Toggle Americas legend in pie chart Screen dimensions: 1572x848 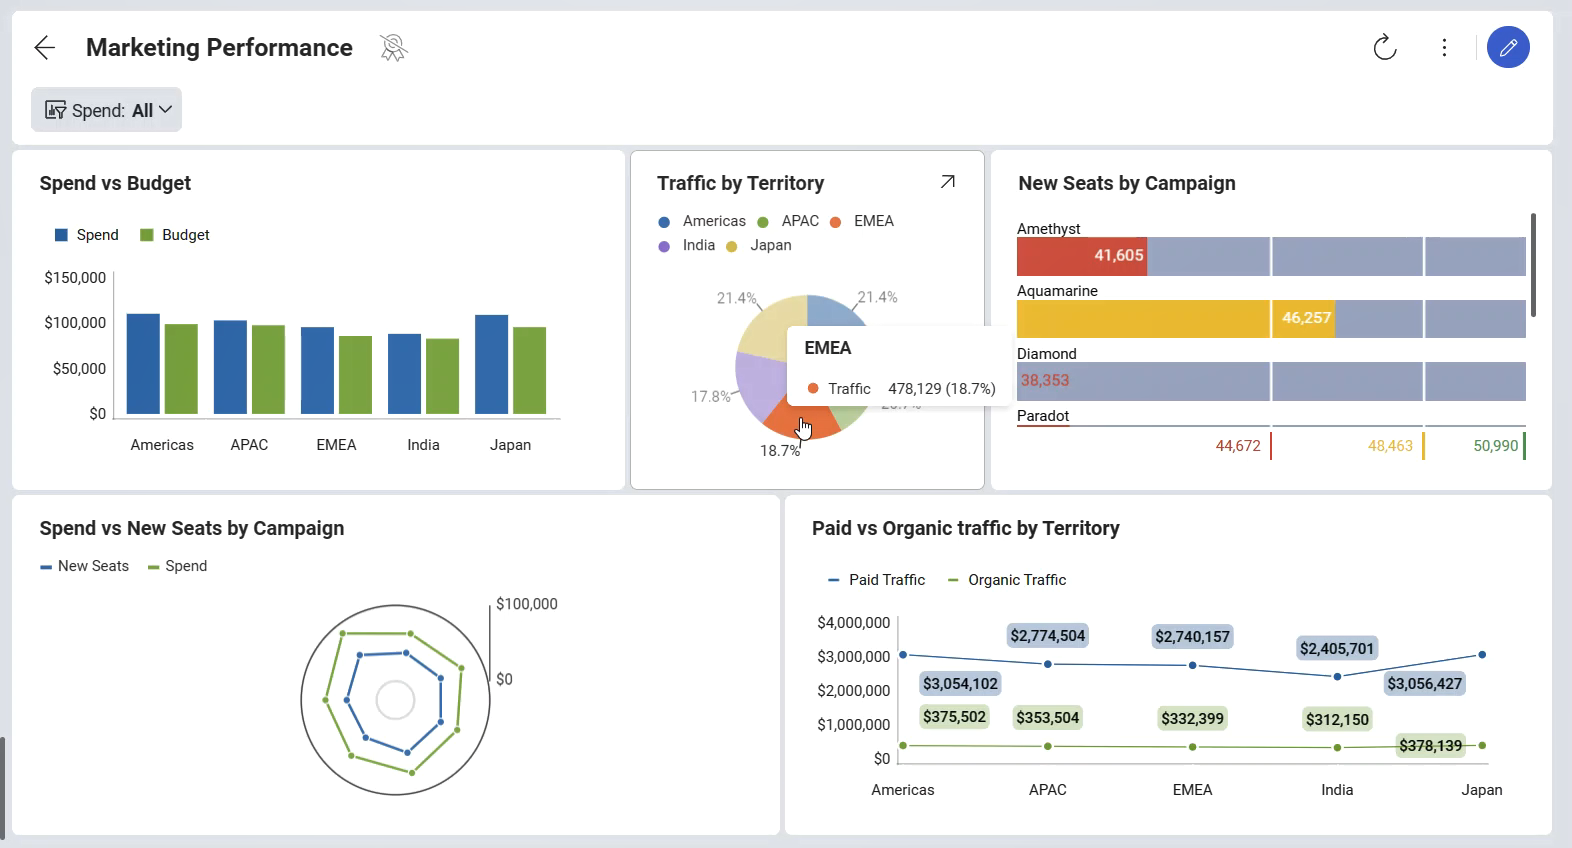tap(702, 221)
